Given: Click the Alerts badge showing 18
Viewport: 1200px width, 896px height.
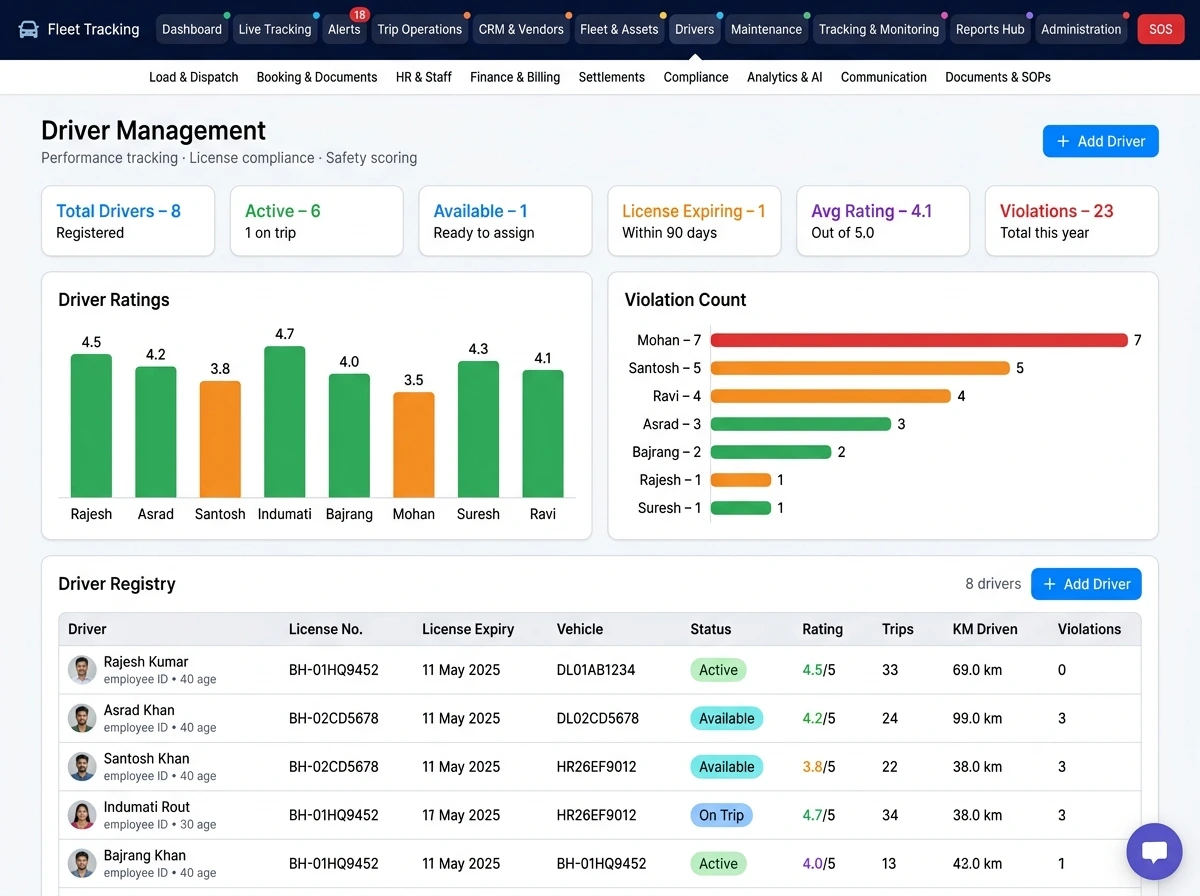Looking at the screenshot, I should (359, 15).
